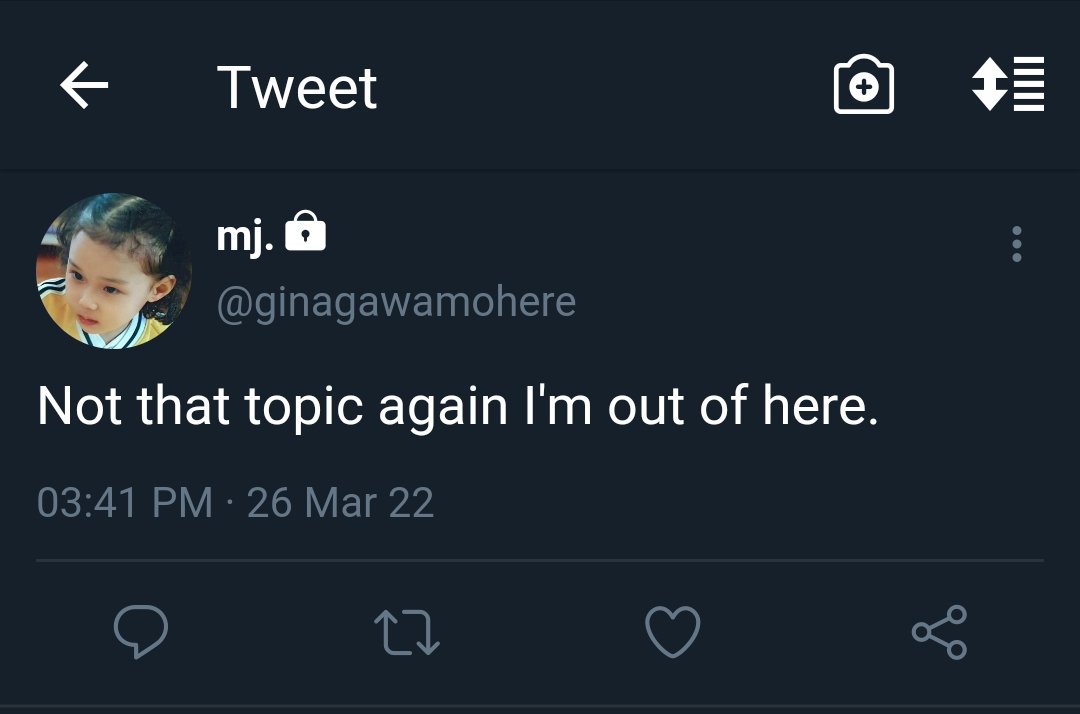The image size is (1080, 714).
Task: Tap the tweet text 'Not that topic again'
Action: click(x=273, y=406)
